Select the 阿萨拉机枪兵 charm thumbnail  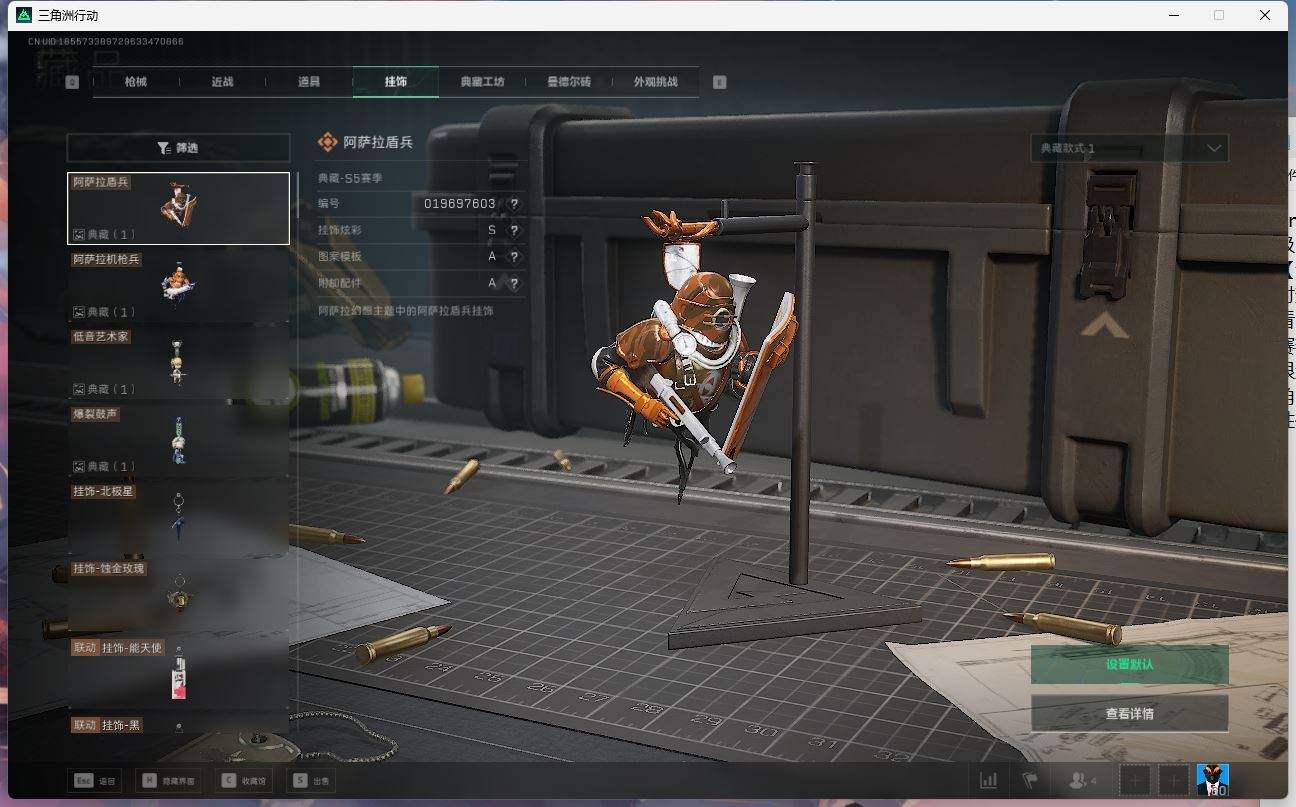(x=178, y=286)
